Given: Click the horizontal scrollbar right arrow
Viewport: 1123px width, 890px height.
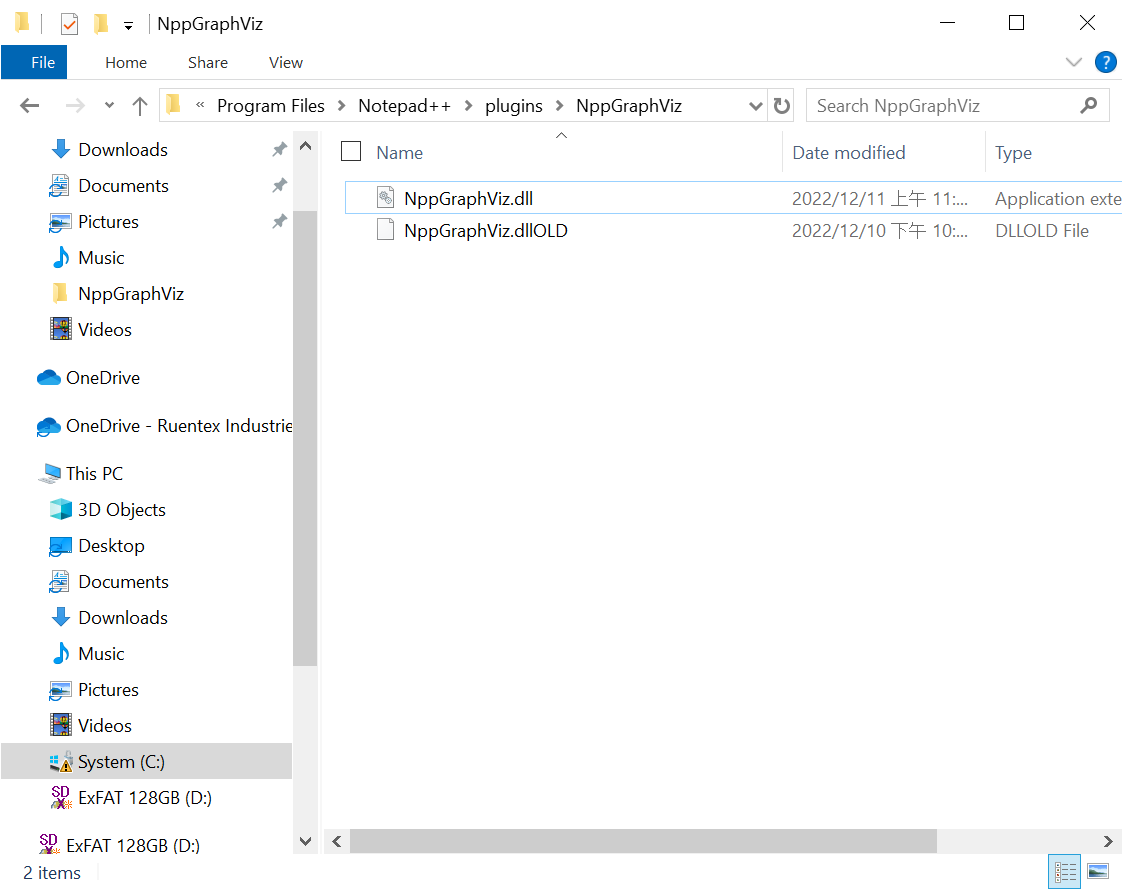Looking at the screenshot, I should click(x=1107, y=841).
